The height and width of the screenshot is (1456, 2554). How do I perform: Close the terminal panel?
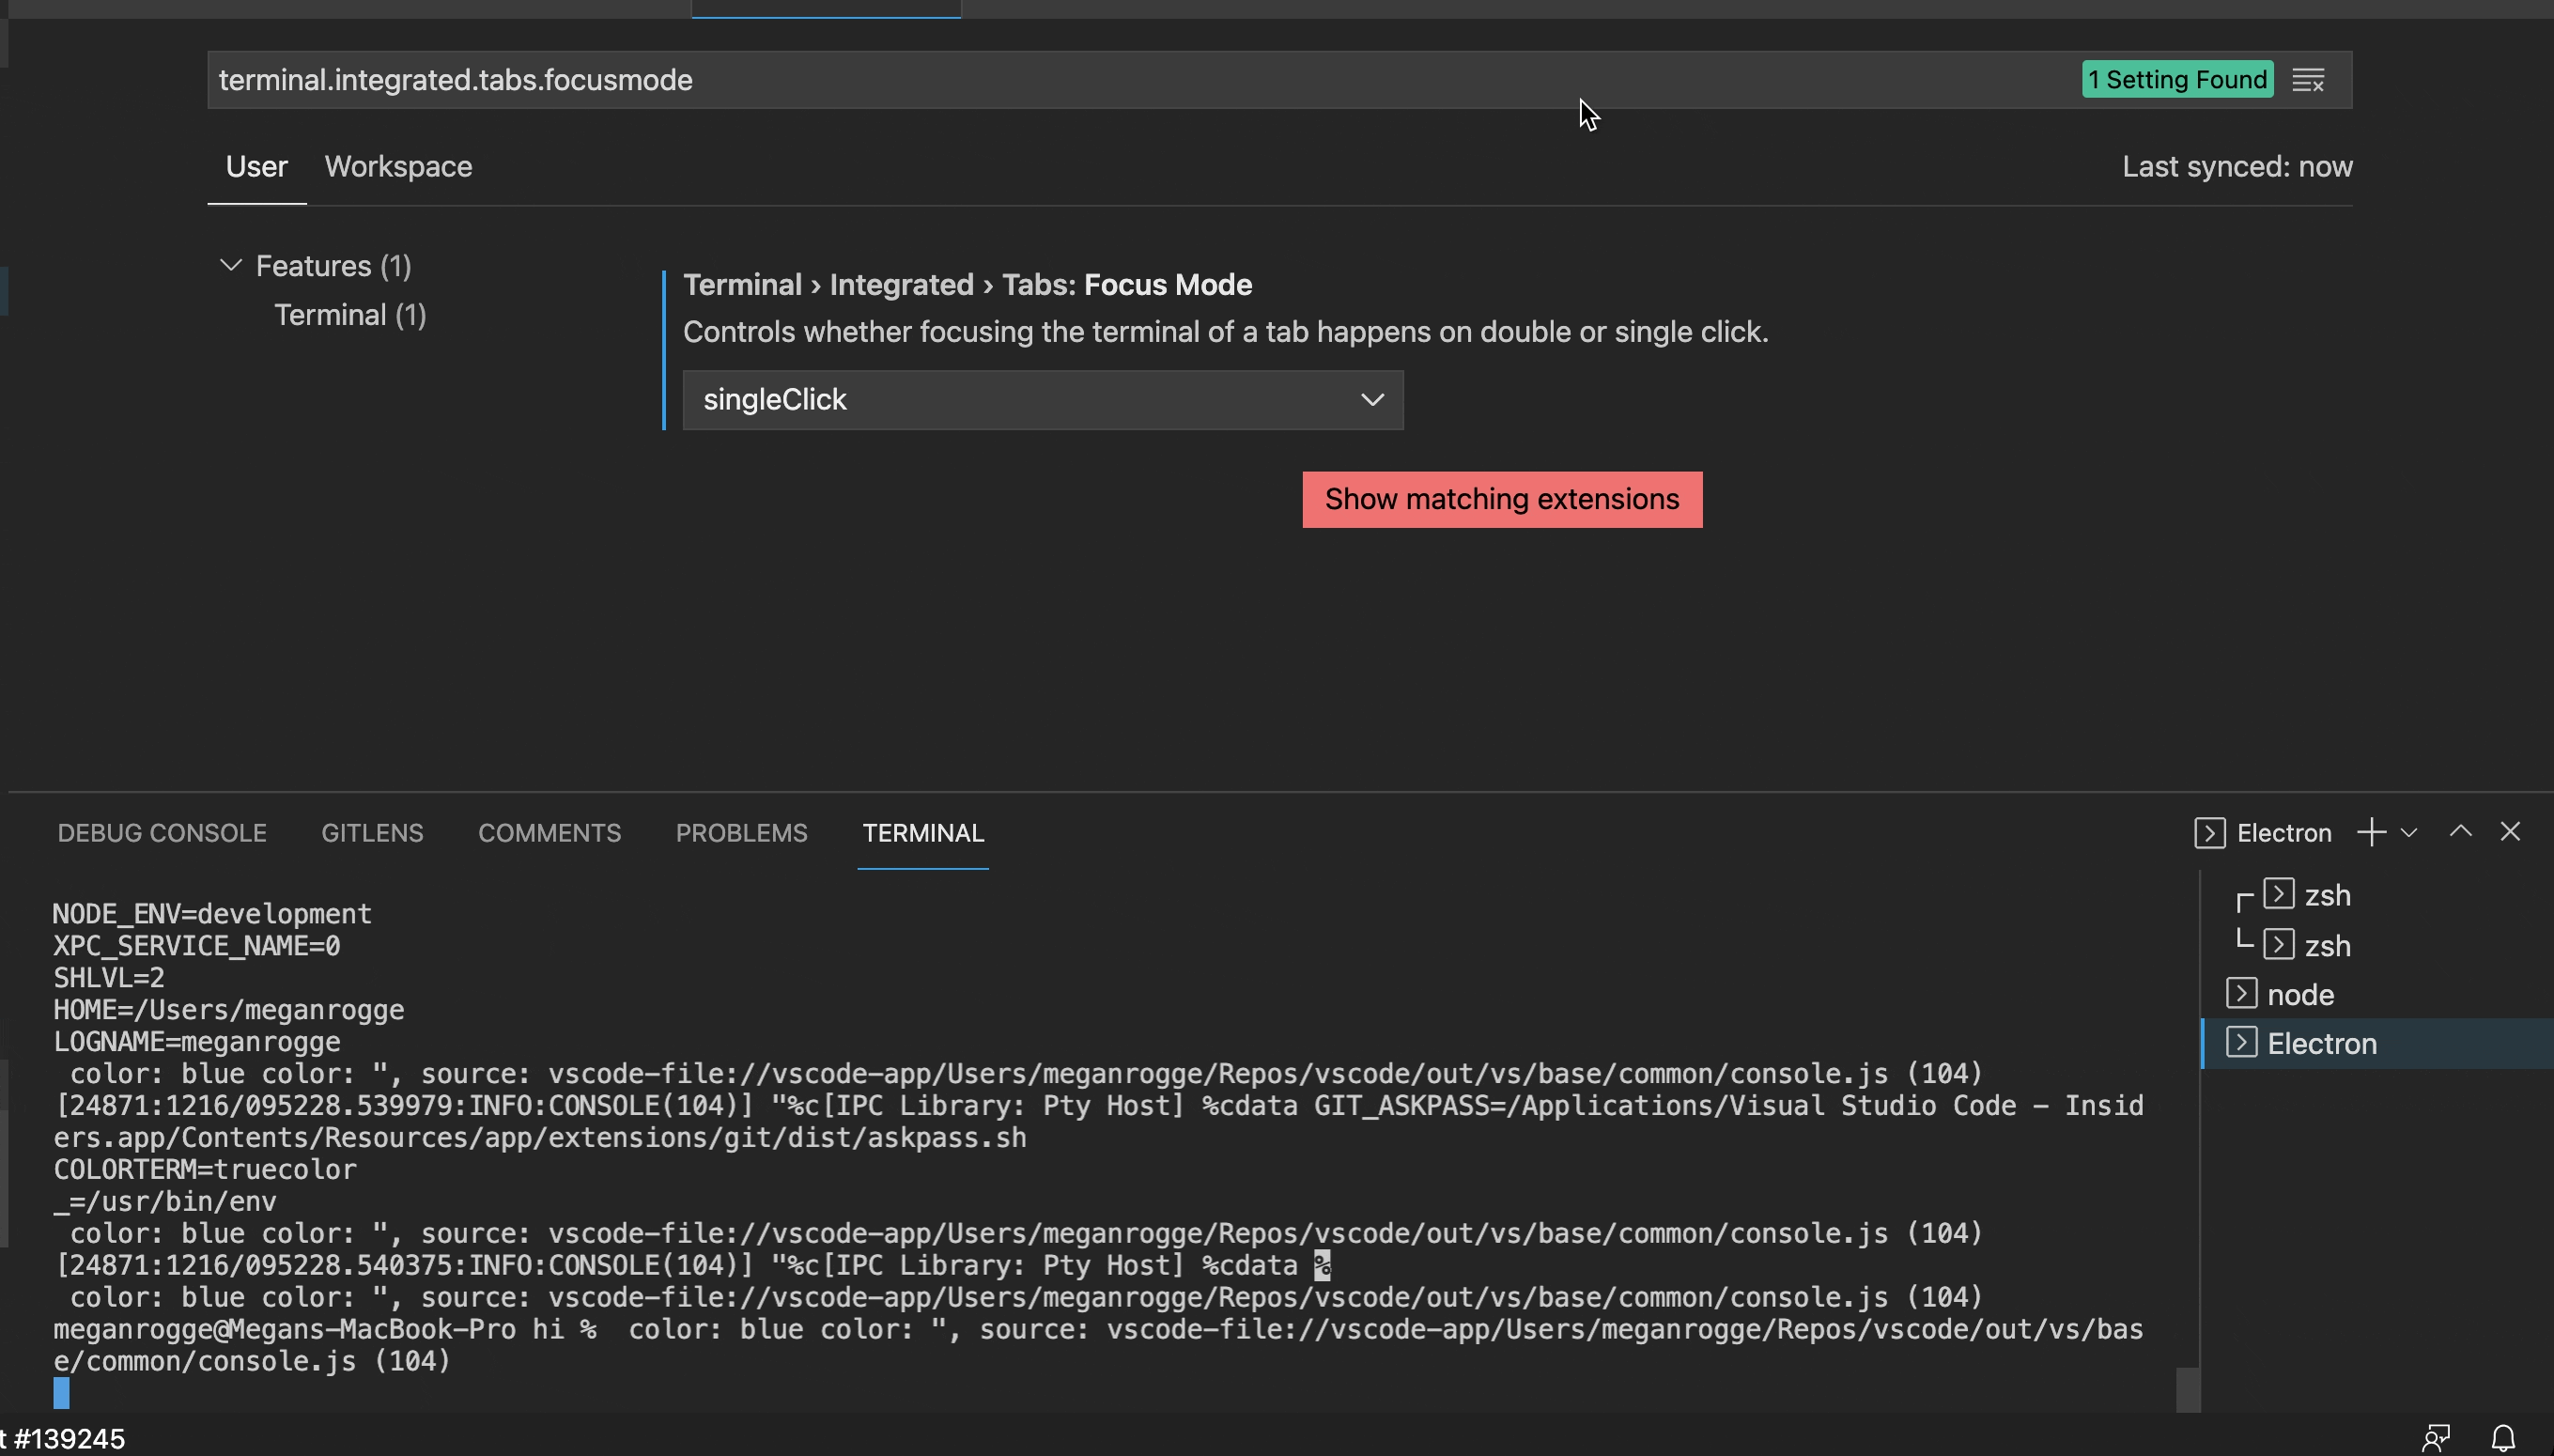point(2510,832)
